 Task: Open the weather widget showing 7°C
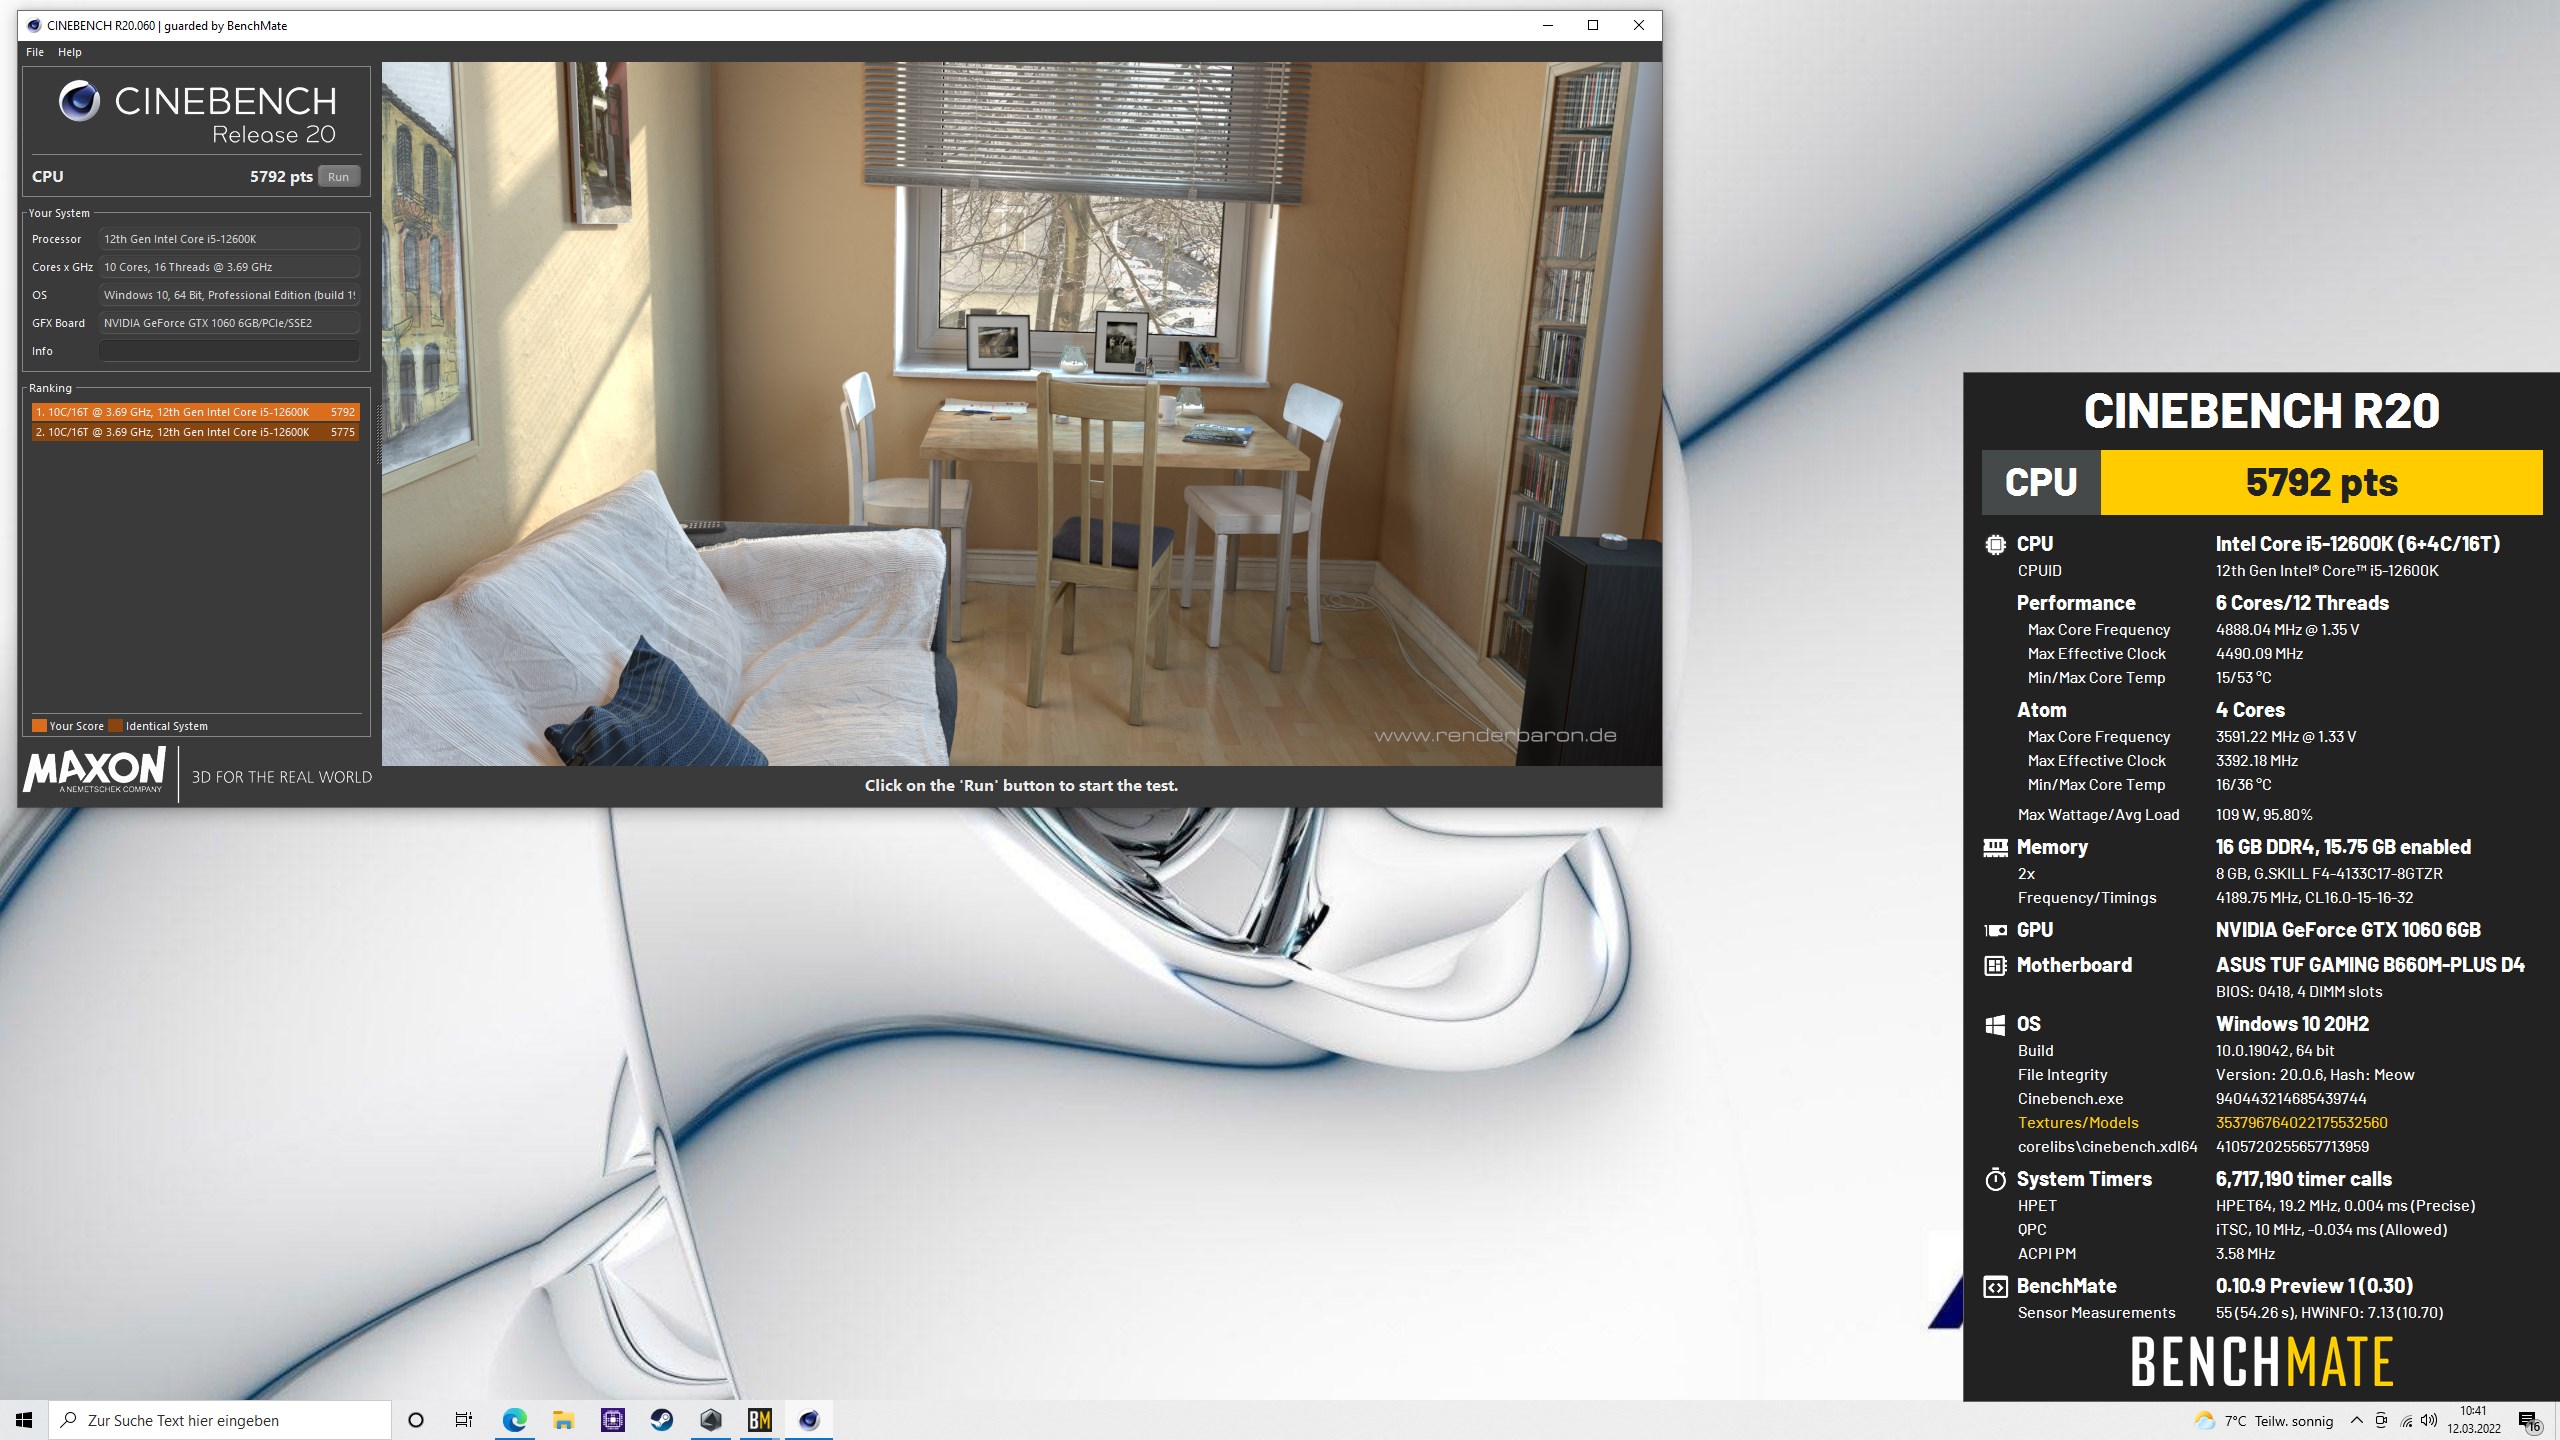coord(2263,1421)
